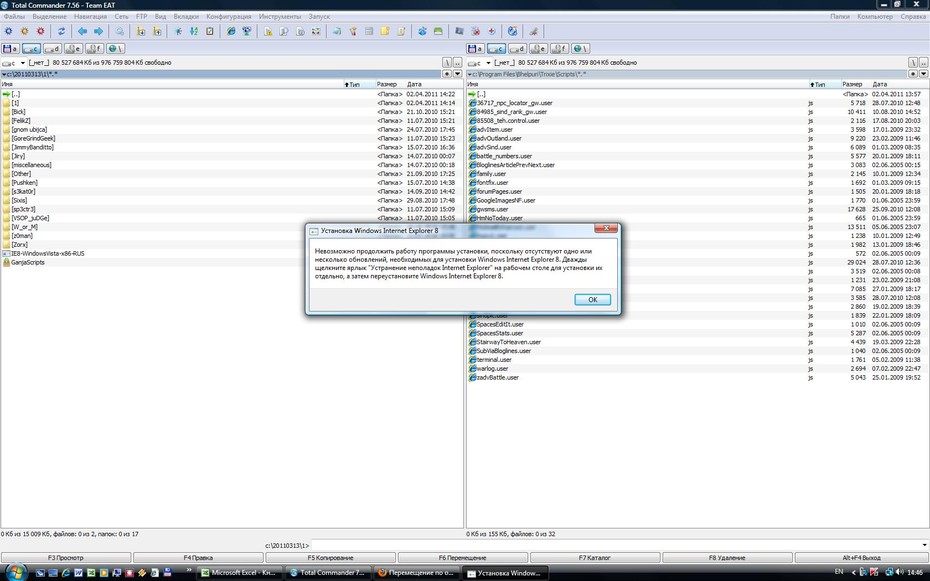Image resolution: width=930 pixels, height=581 pixels.
Task: Click the GanjaScripts file icon in left panel
Action: [6, 262]
